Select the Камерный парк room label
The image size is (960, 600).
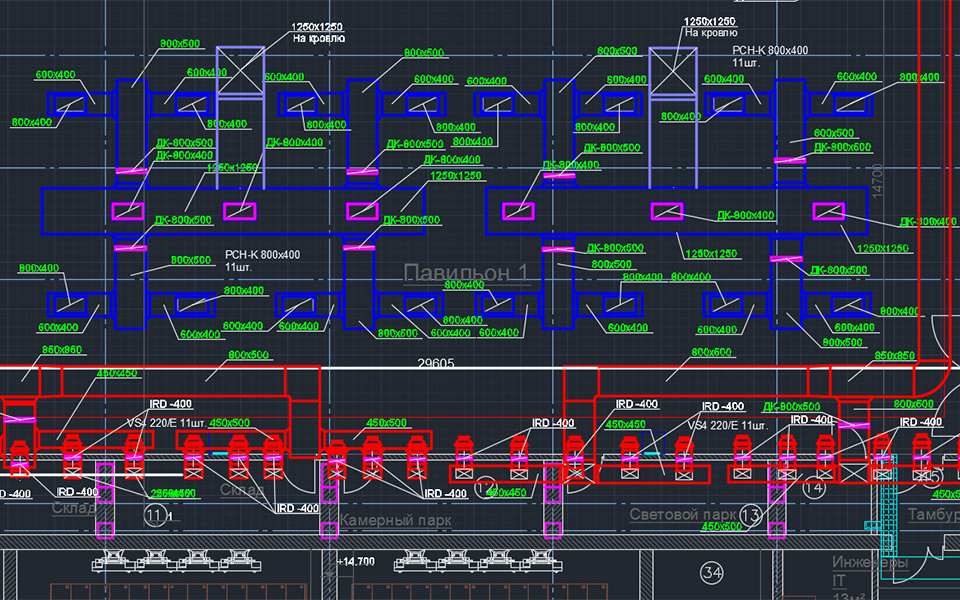pos(395,521)
